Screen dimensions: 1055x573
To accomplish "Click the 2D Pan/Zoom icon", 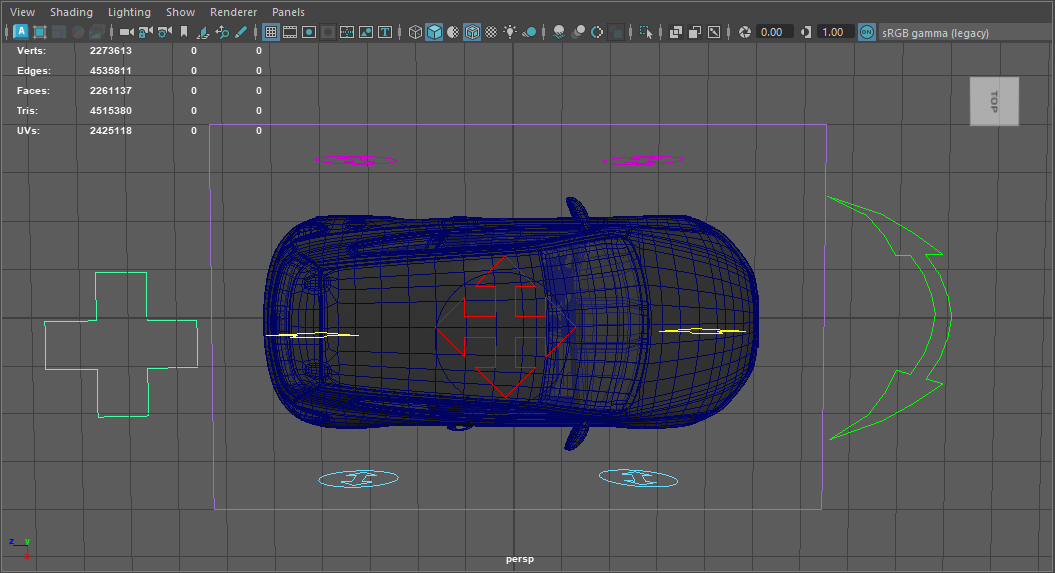I will click(x=222, y=32).
